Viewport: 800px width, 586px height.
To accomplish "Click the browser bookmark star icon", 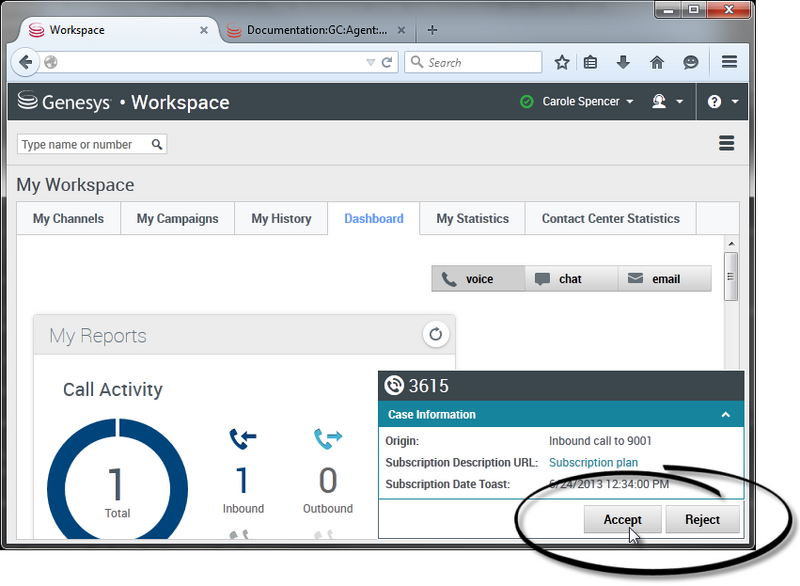I will [562, 62].
